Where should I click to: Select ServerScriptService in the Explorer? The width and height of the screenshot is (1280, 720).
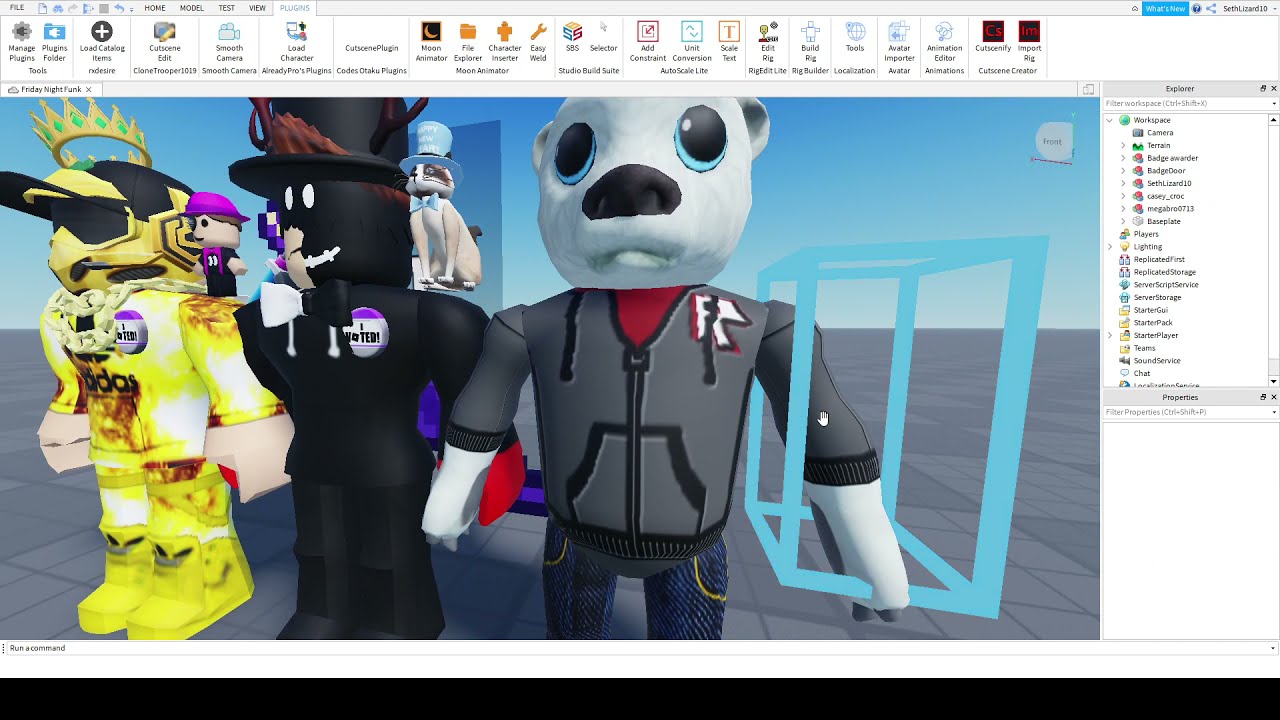pyautogui.click(x=1166, y=285)
